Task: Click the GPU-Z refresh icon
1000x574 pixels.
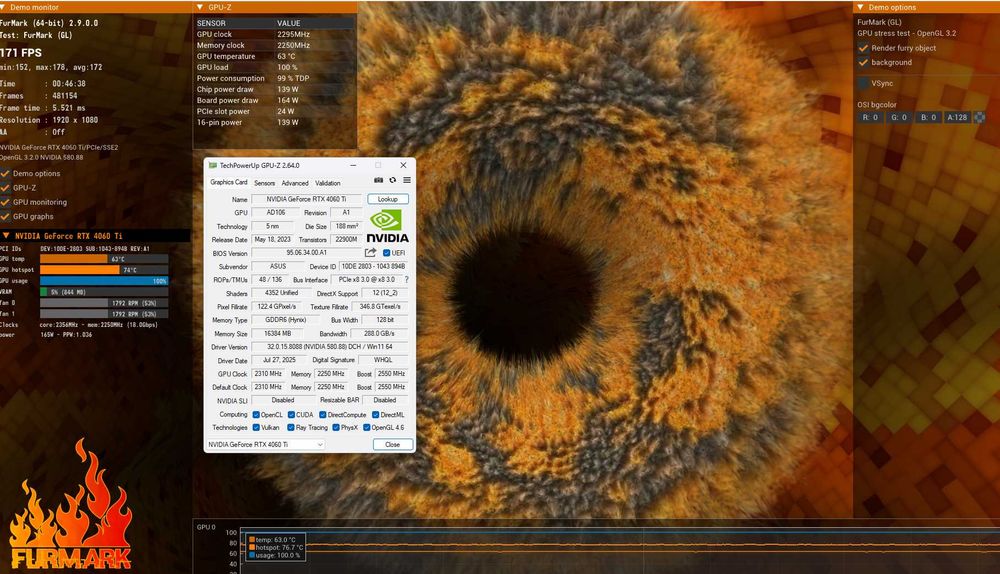Action: tap(393, 180)
